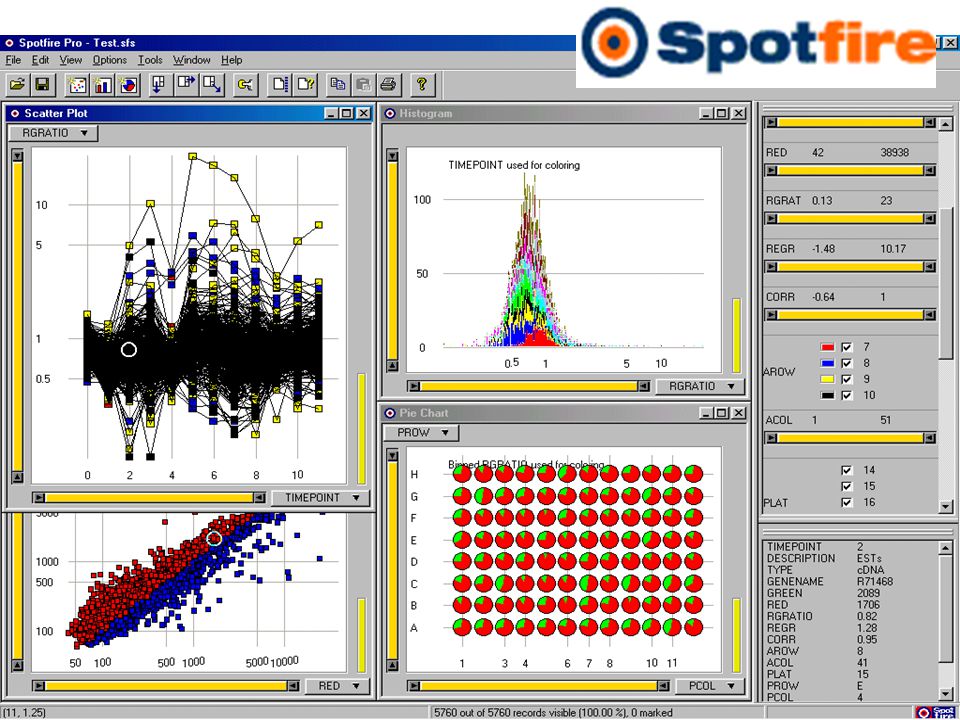This screenshot has height=720, width=960.
Task: Click the Scatter Plot window title icon
Action: (15, 113)
